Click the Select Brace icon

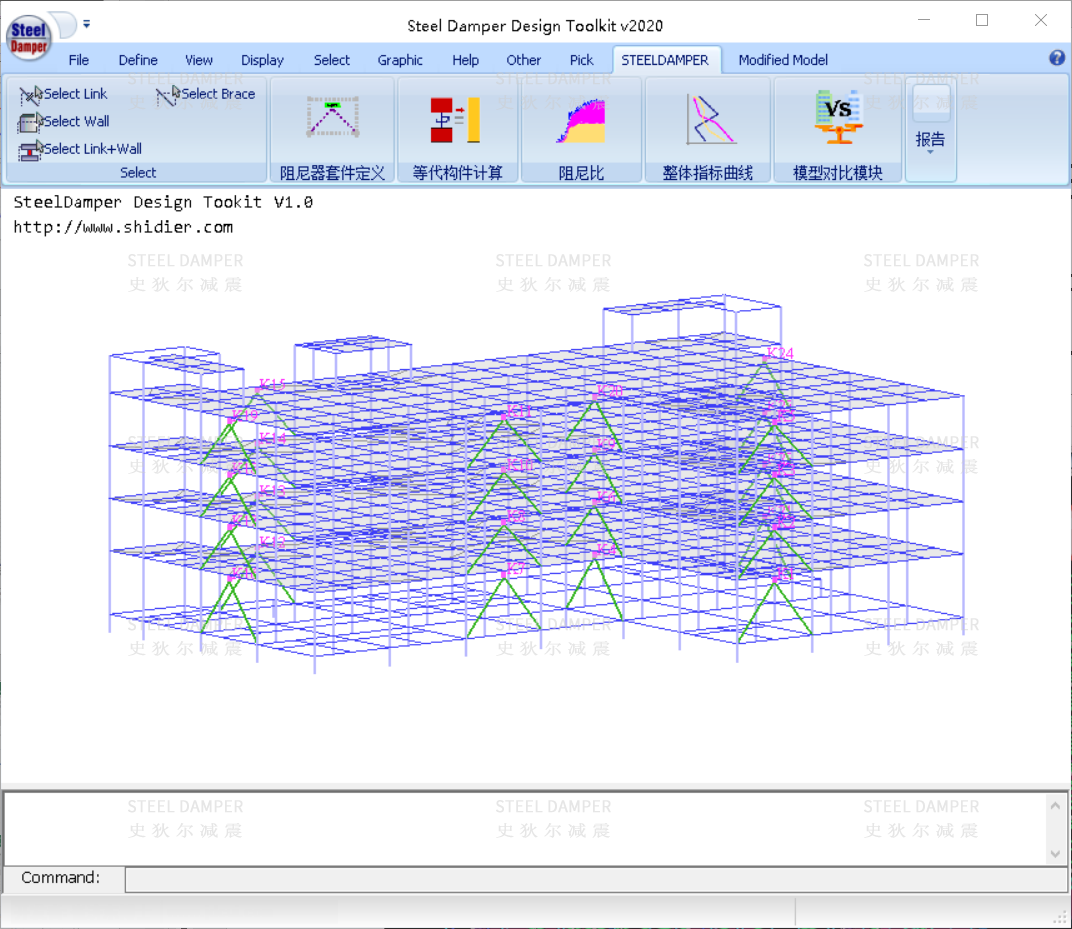point(168,95)
